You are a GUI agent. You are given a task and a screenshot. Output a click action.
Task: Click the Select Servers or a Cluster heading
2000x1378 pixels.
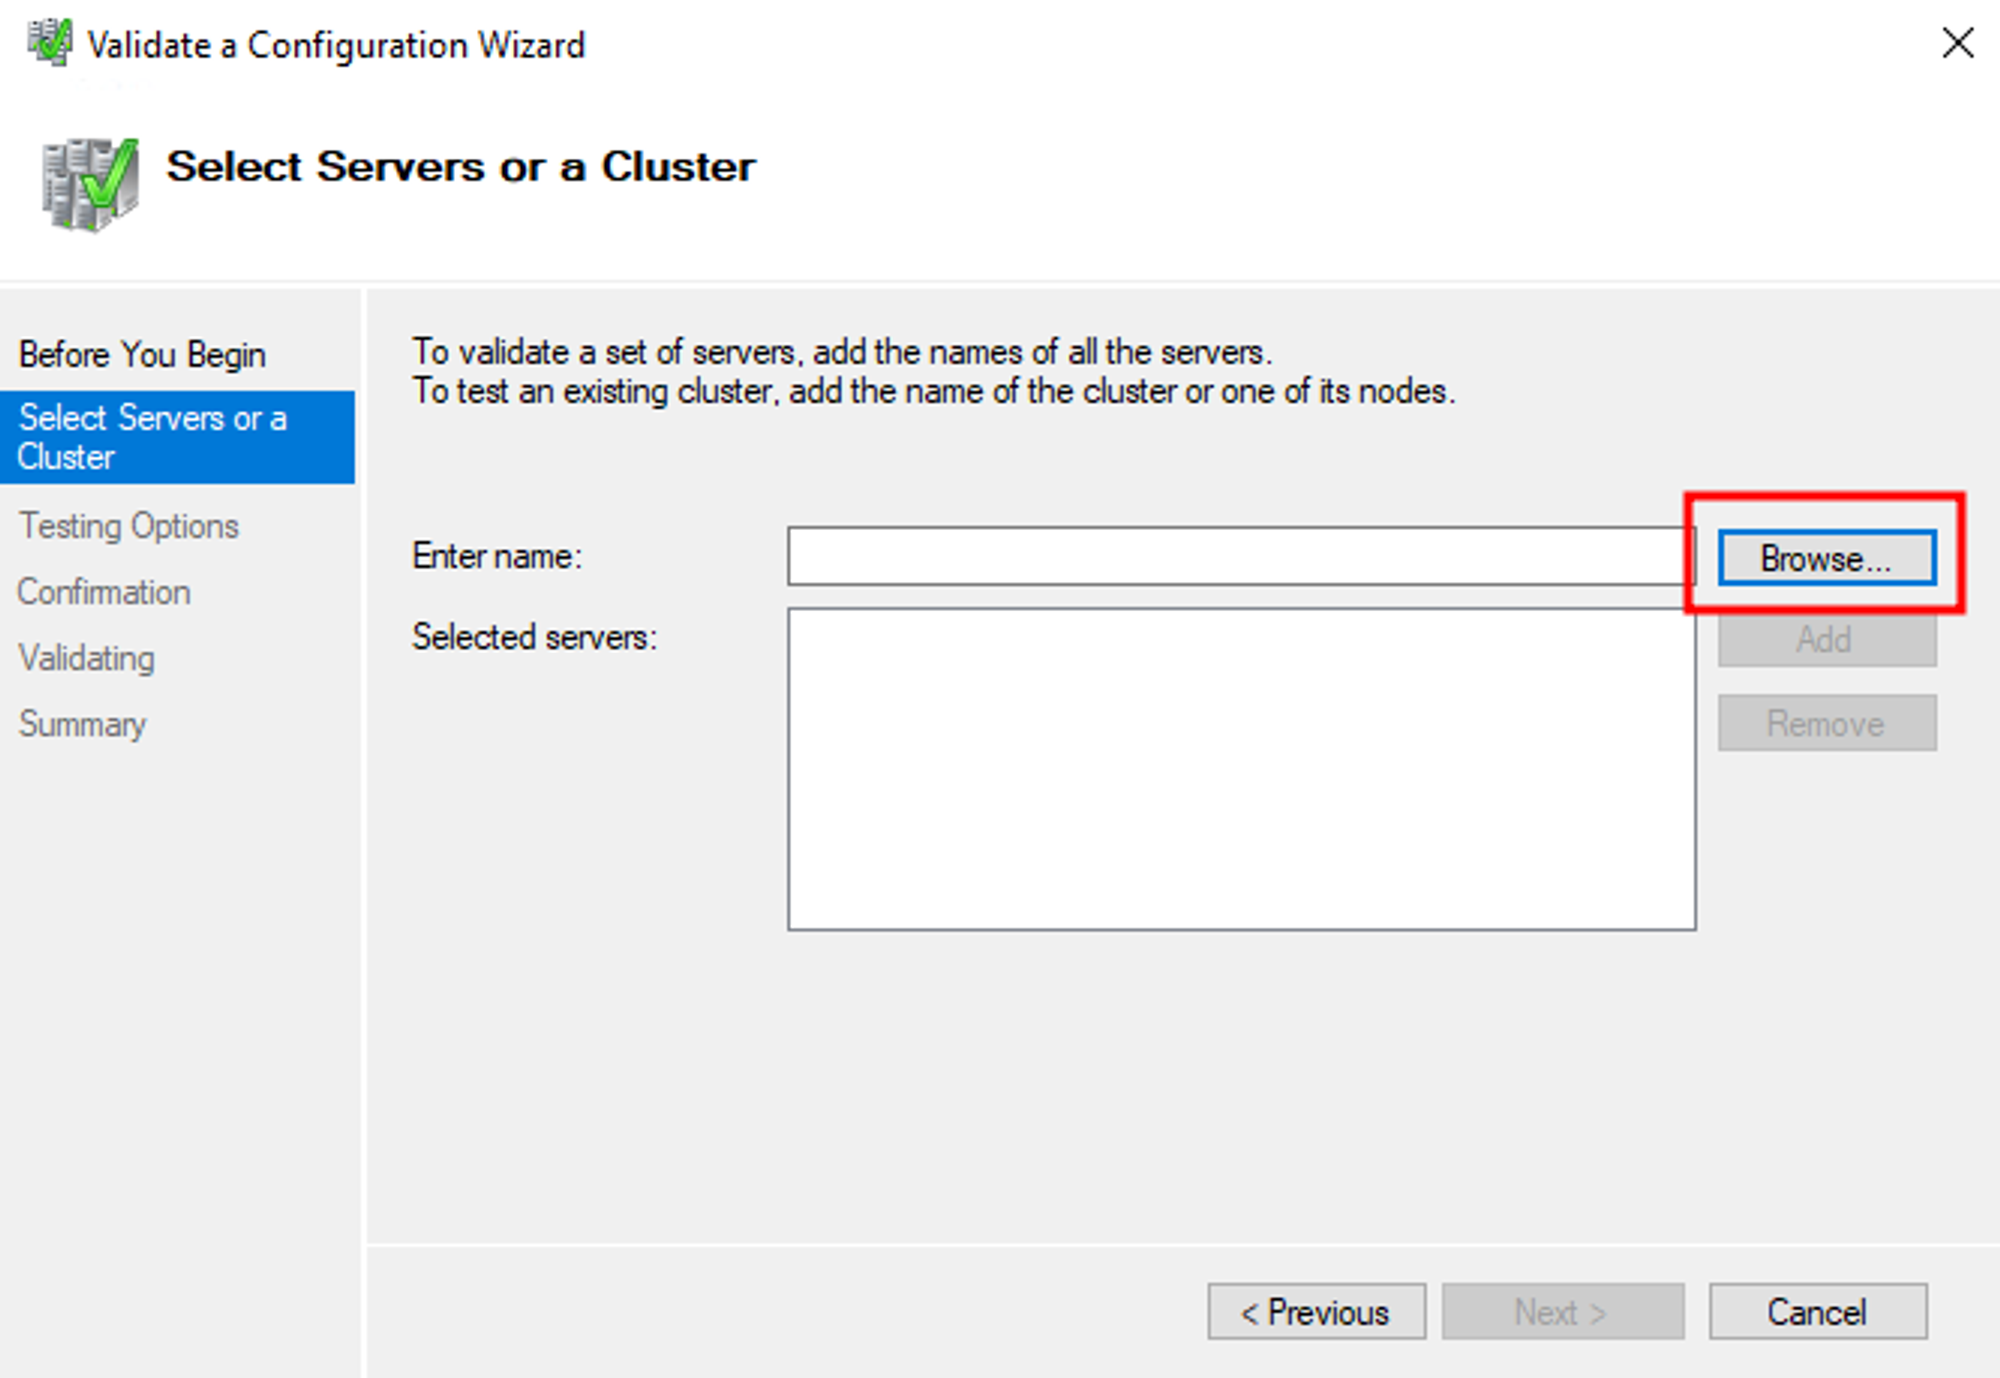(x=460, y=167)
